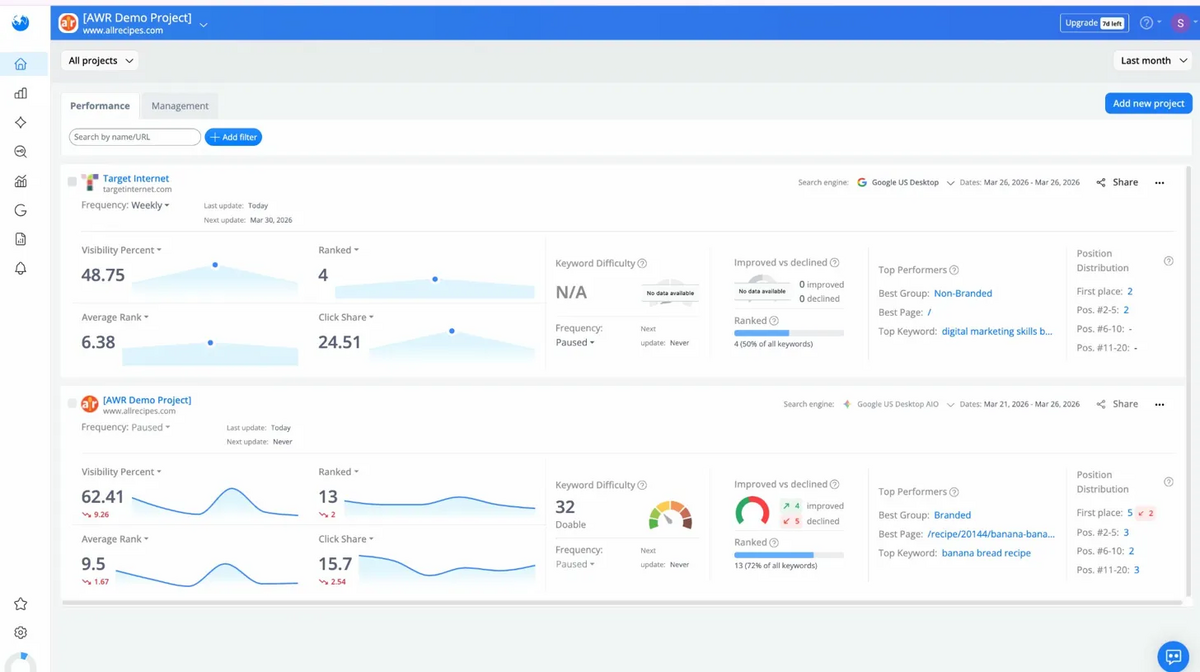
Task: Open the chat support bubble
Action: [1171, 656]
